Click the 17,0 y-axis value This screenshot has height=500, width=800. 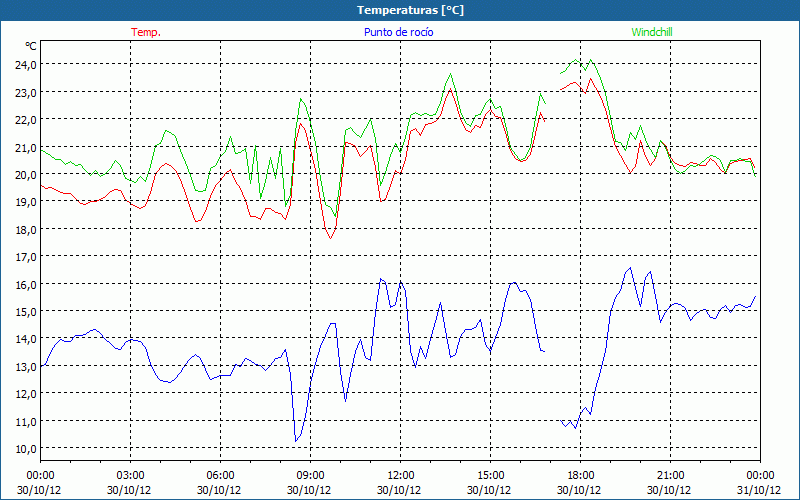pyautogui.click(x=27, y=257)
